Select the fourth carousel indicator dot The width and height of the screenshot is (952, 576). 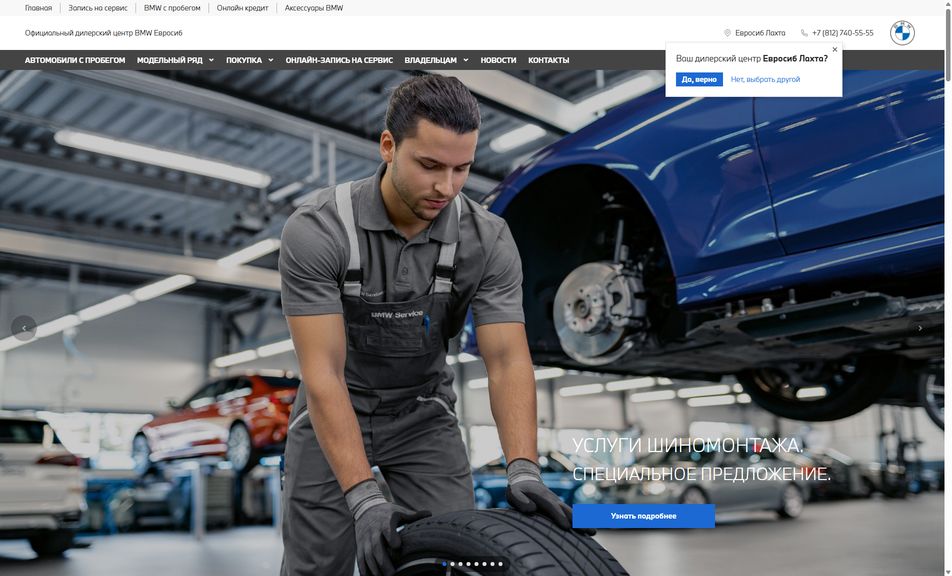pos(468,564)
